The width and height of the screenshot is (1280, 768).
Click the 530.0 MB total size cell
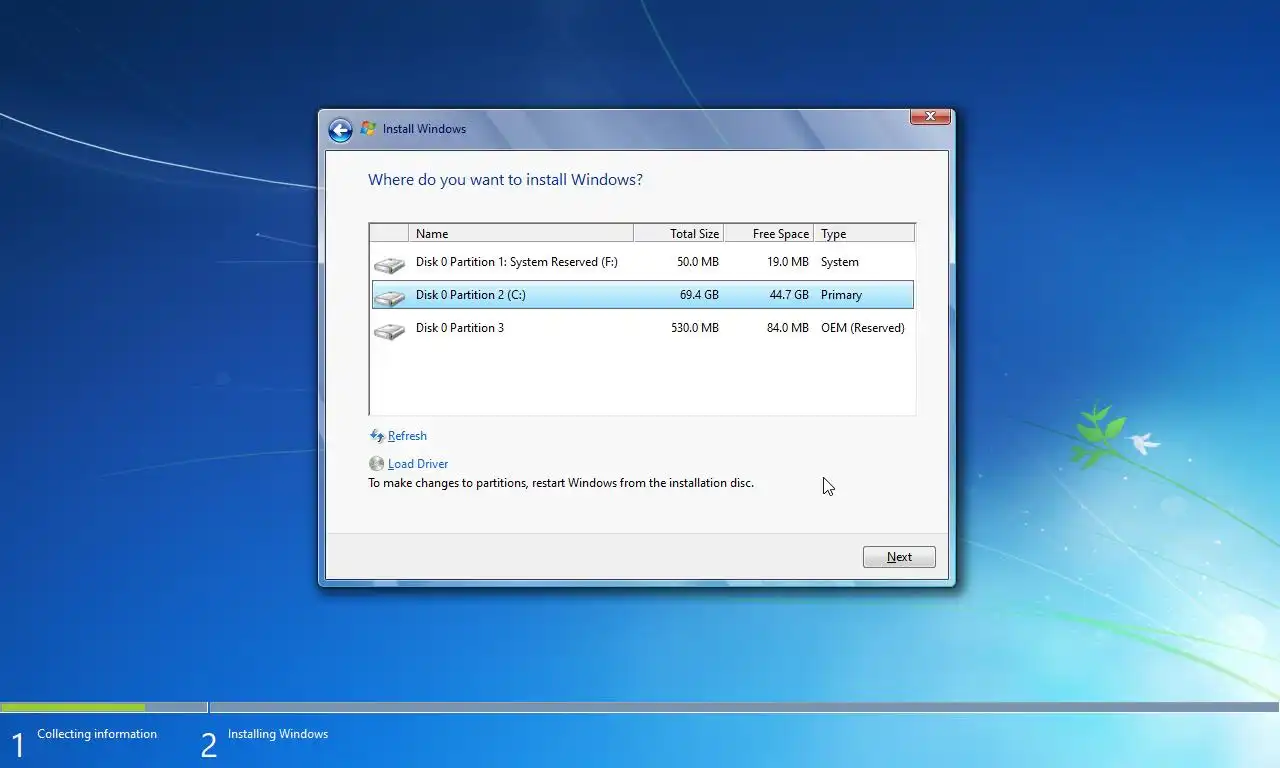pos(695,328)
